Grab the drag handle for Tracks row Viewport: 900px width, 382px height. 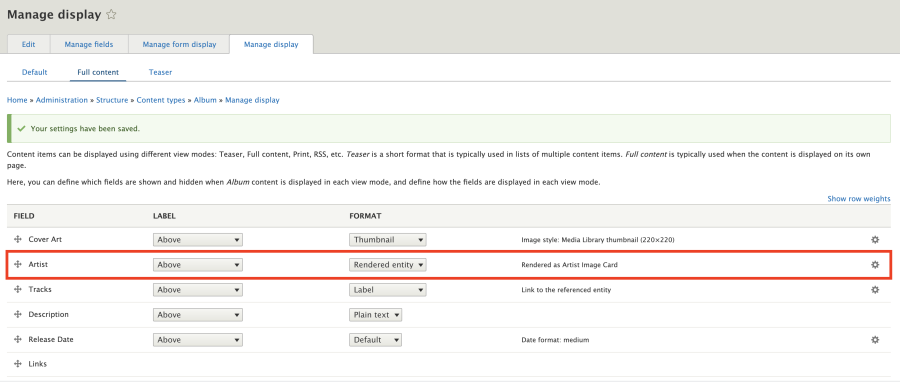(18, 289)
